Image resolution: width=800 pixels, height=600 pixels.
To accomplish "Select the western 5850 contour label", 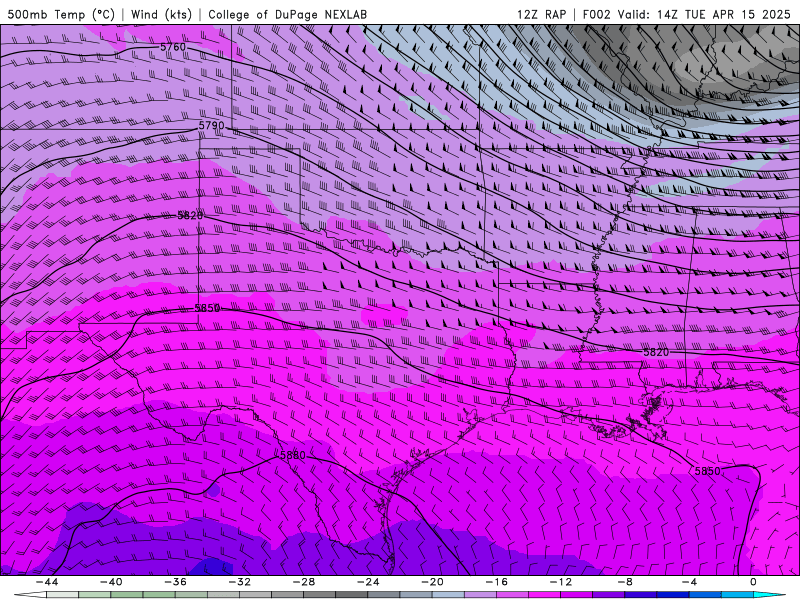I will click(207, 308).
